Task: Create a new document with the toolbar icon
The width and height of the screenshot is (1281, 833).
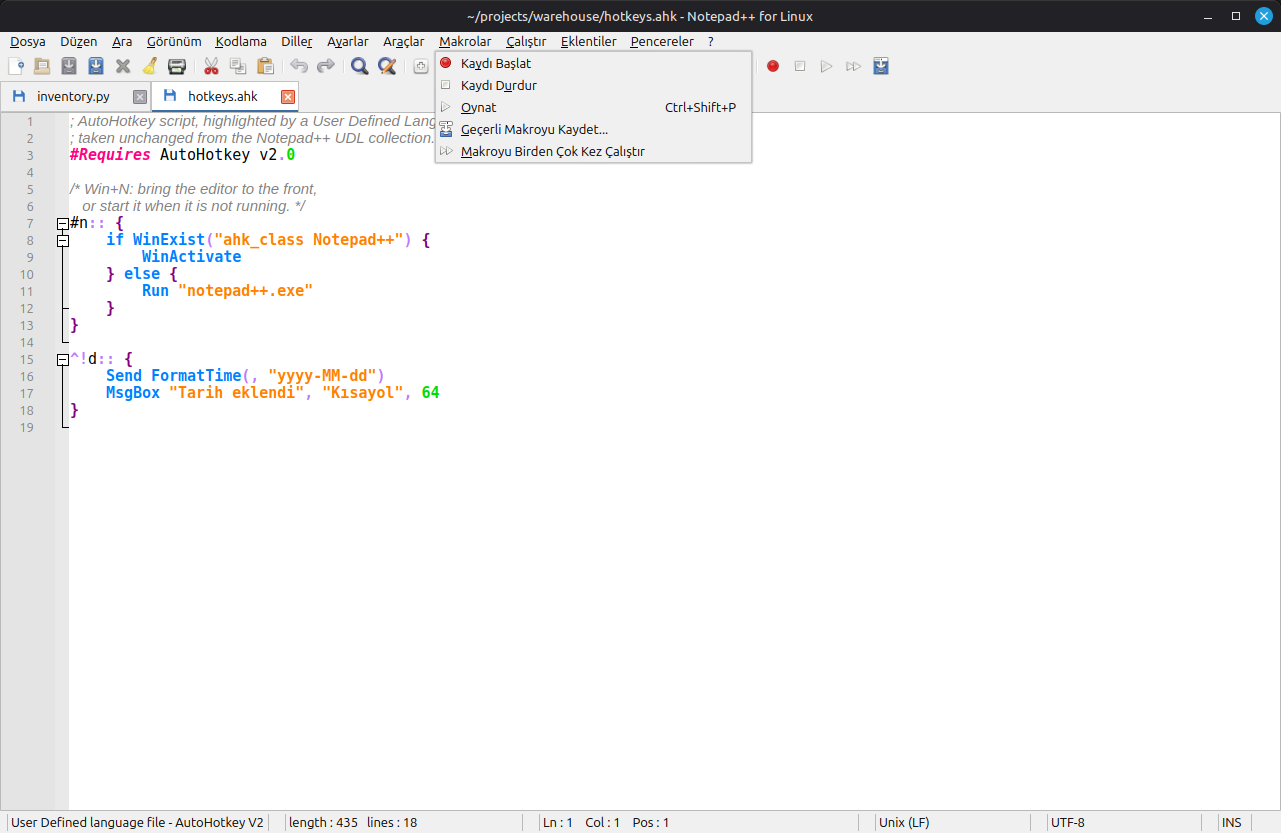Action: 16,66
